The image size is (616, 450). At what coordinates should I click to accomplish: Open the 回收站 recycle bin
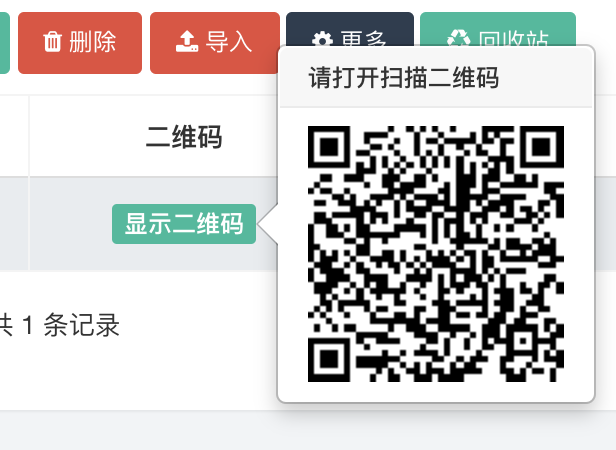click(498, 29)
